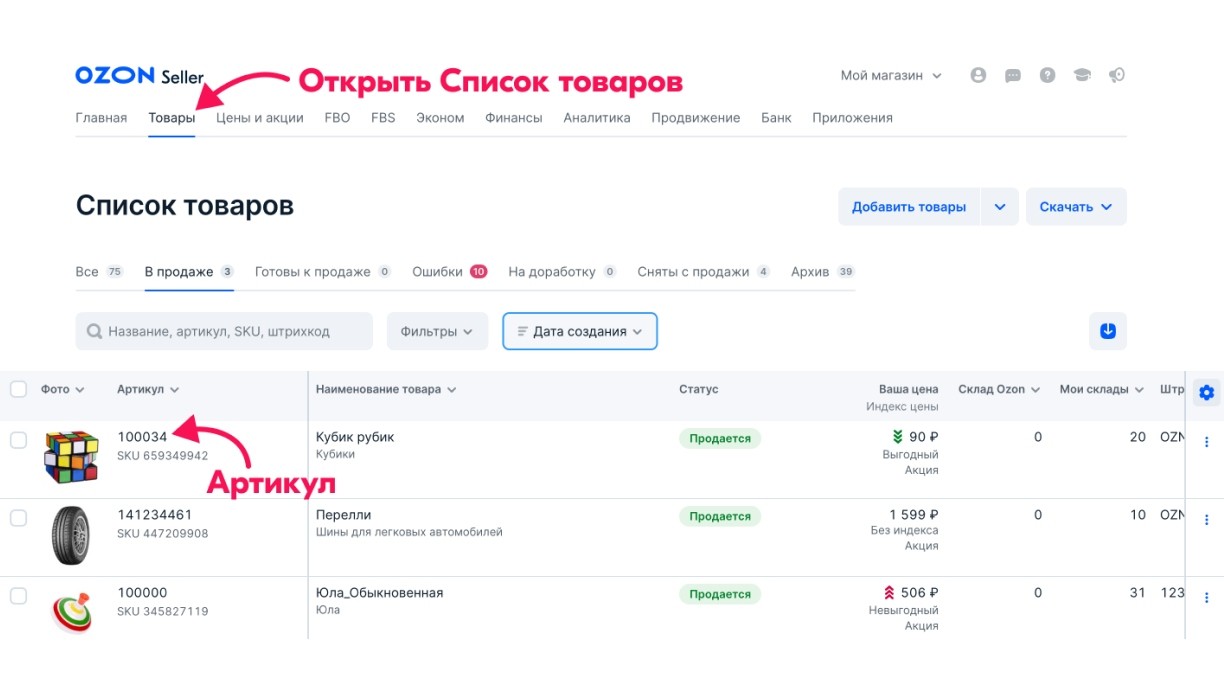1224x690 pixels.
Task: Click the price 1 599 ₽
Action: 913,515
